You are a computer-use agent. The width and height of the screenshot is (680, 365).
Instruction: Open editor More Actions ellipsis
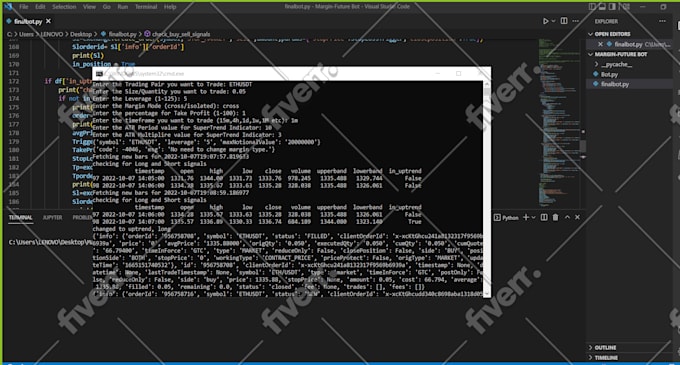575,21
